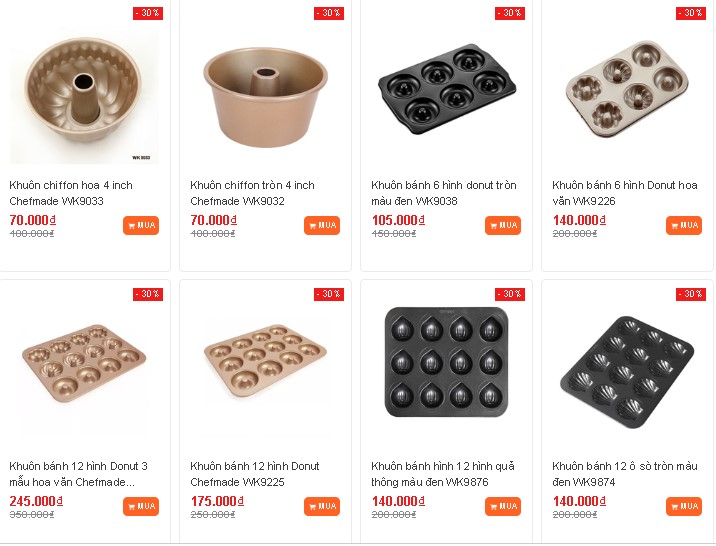This screenshot has width=716, height=546.
Task: View the chiffon hoa WK9033 mold image
Action: tap(83, 98)
